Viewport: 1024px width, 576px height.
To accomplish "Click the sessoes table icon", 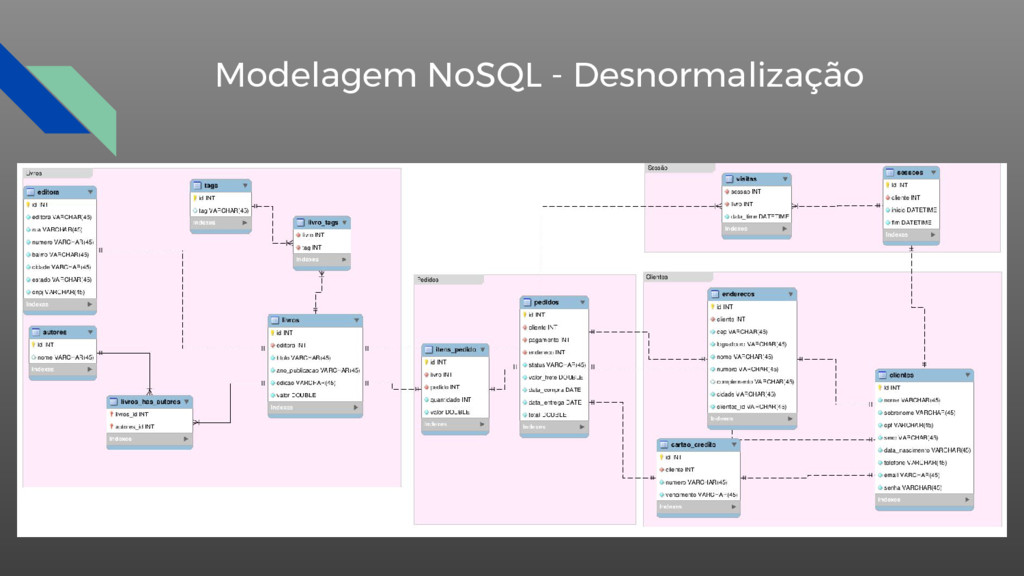I will [x=889, y=172].
